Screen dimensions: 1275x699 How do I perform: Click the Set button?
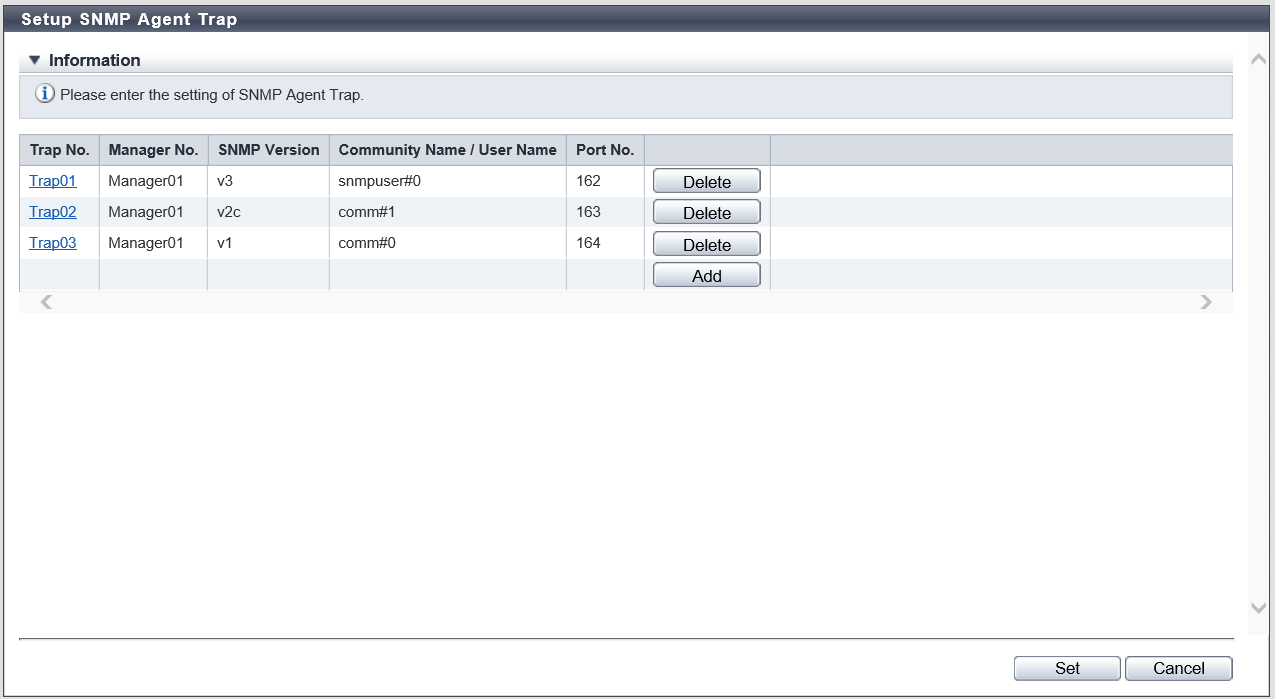(1067, 668)
